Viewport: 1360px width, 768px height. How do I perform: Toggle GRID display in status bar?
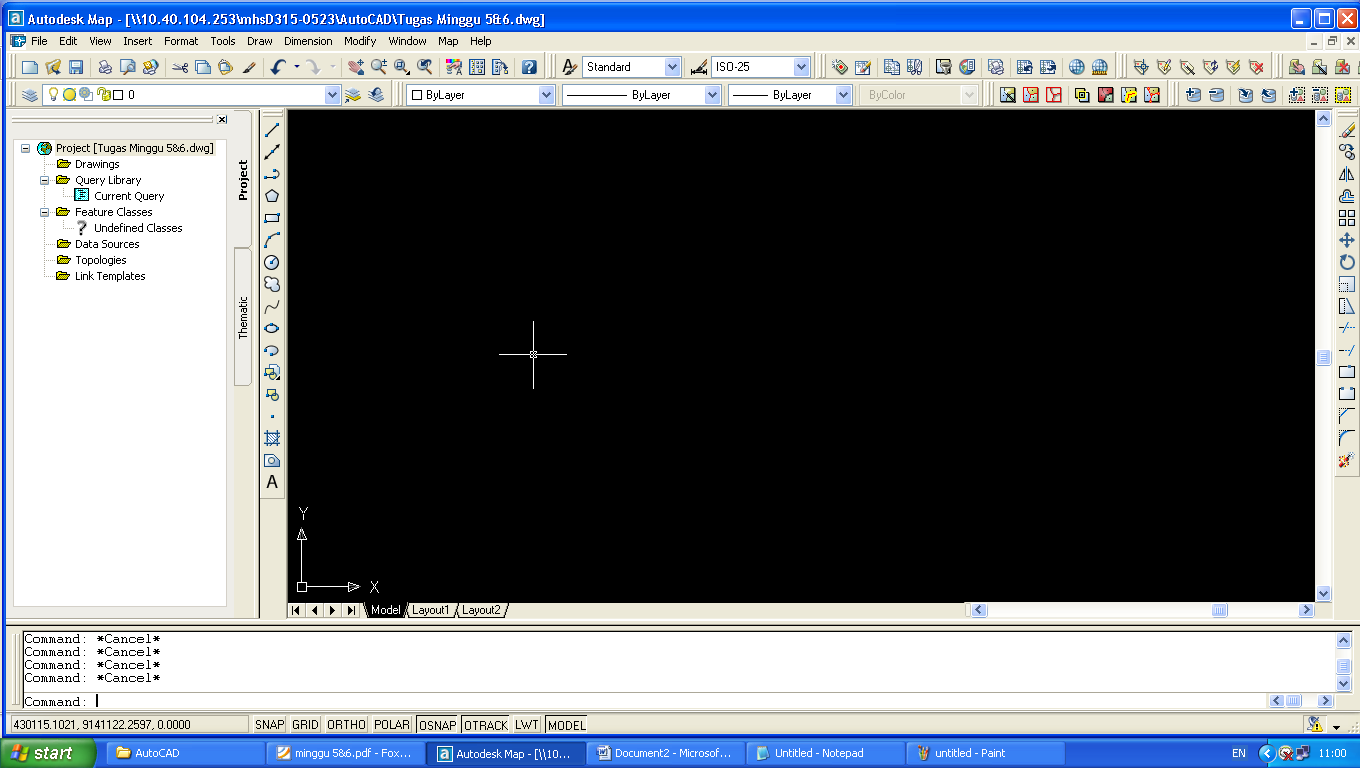[x=305, y=725]
